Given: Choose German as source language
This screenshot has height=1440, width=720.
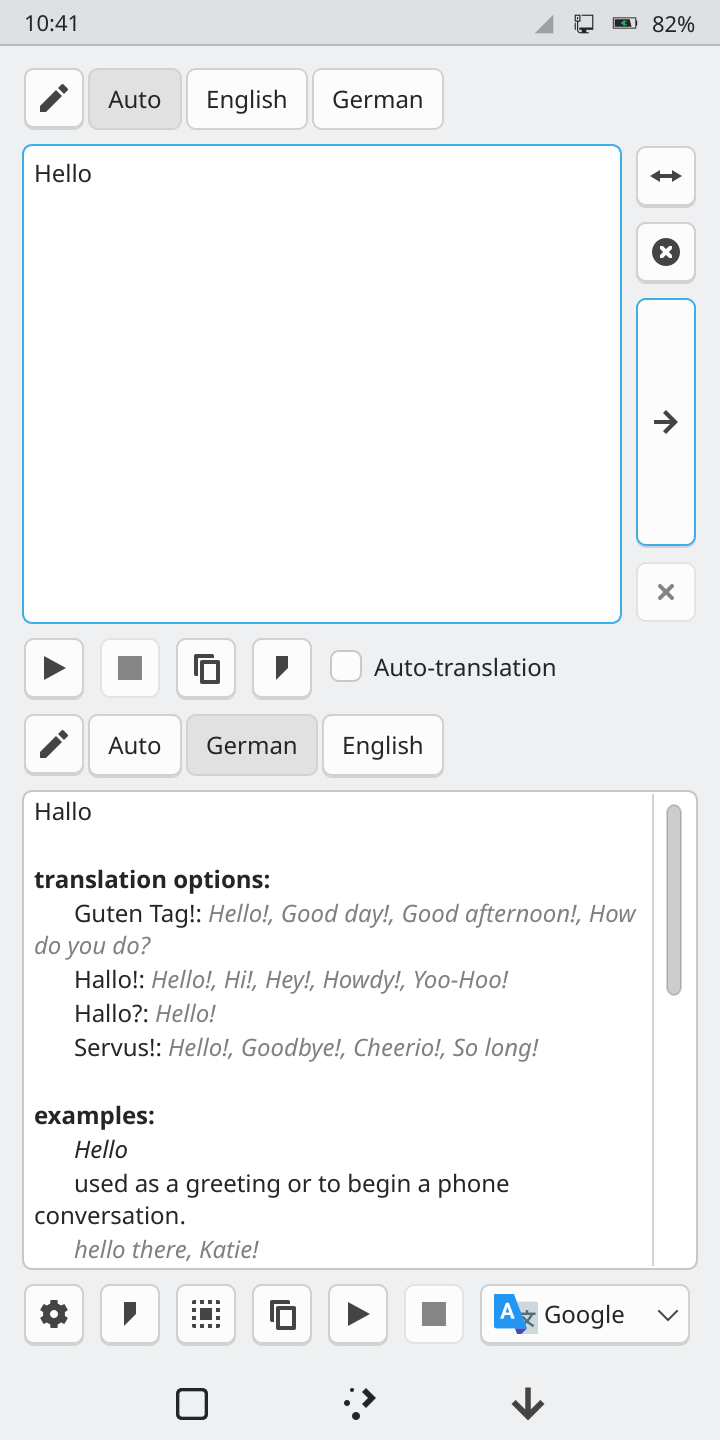Looking at the screenshot, I should click(378, 99).
